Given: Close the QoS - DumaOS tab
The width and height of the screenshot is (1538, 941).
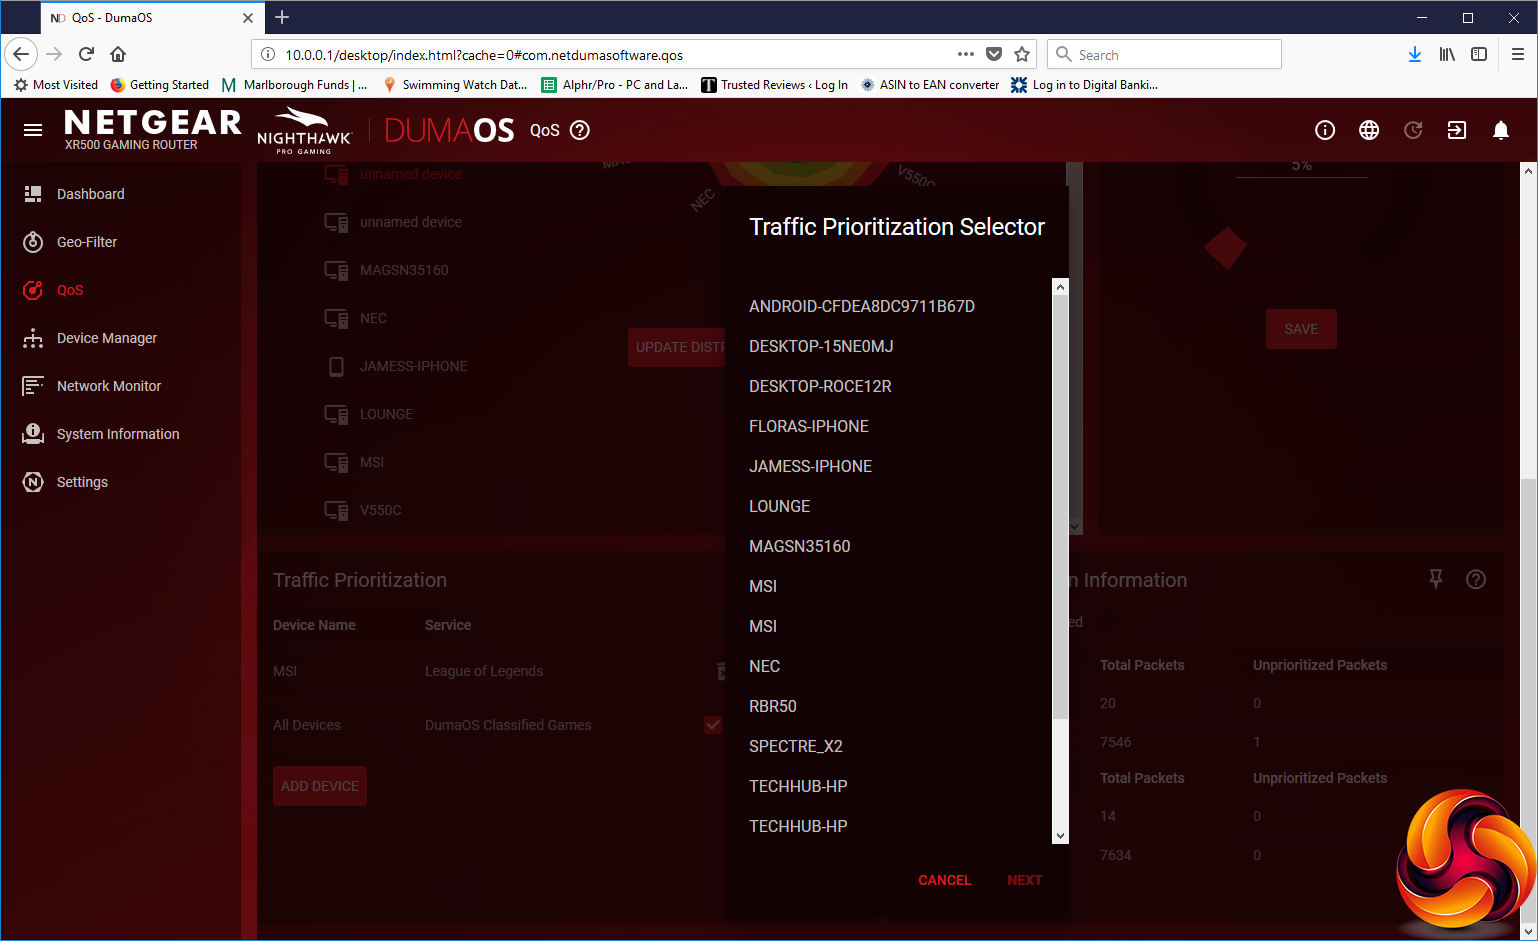Looking at the screenshot, I should click(248, 18).
